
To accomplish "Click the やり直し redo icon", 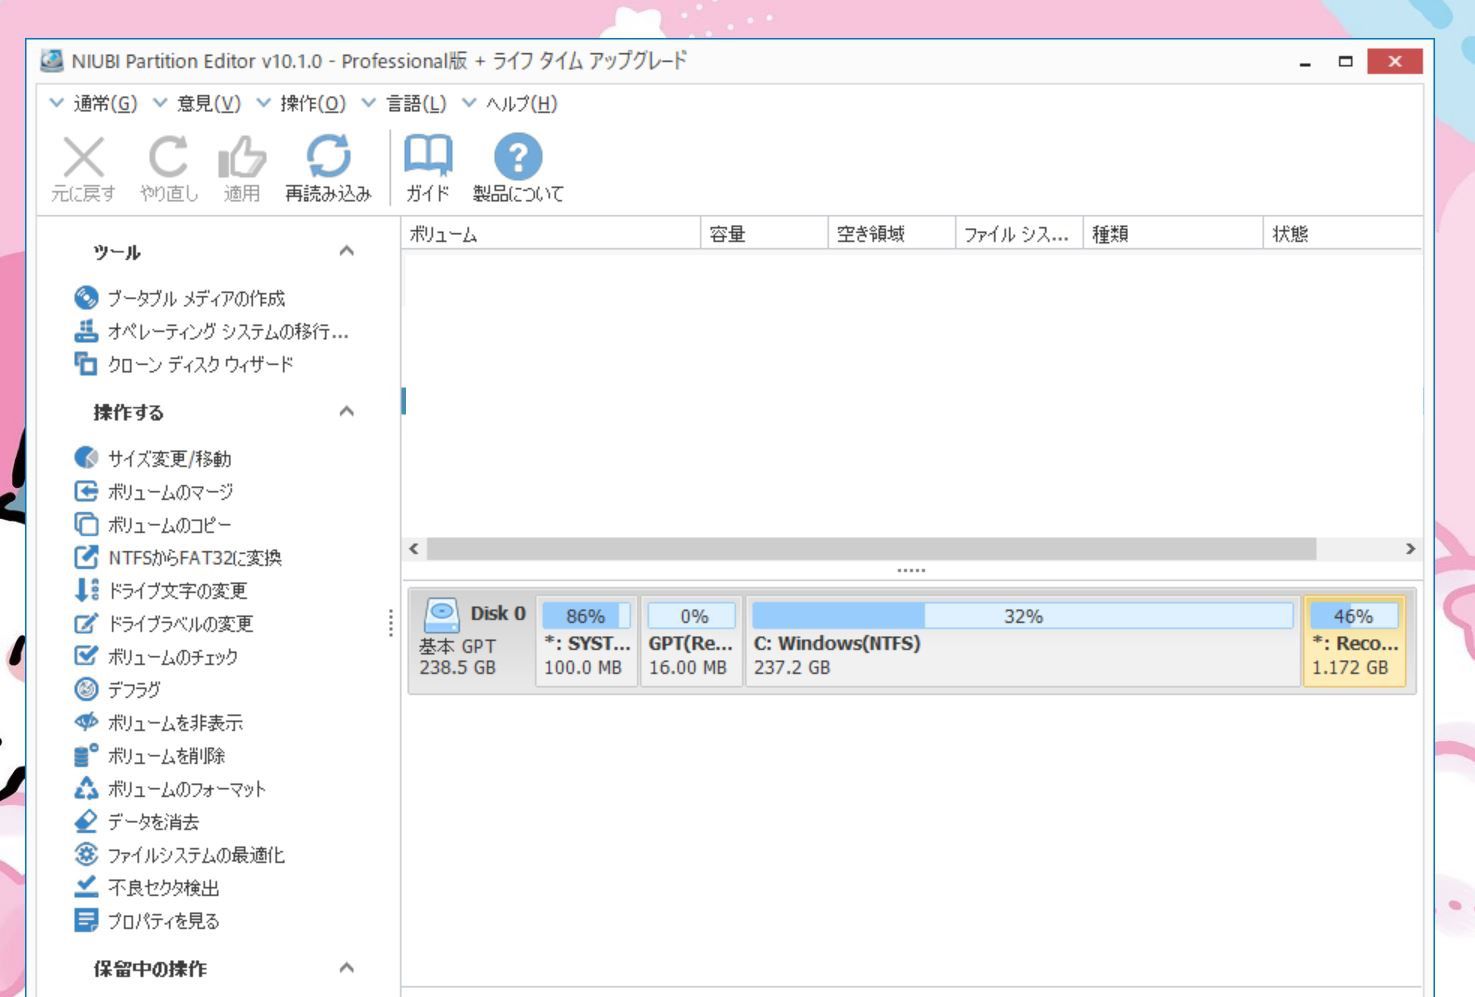I will (x=168, y=157).
